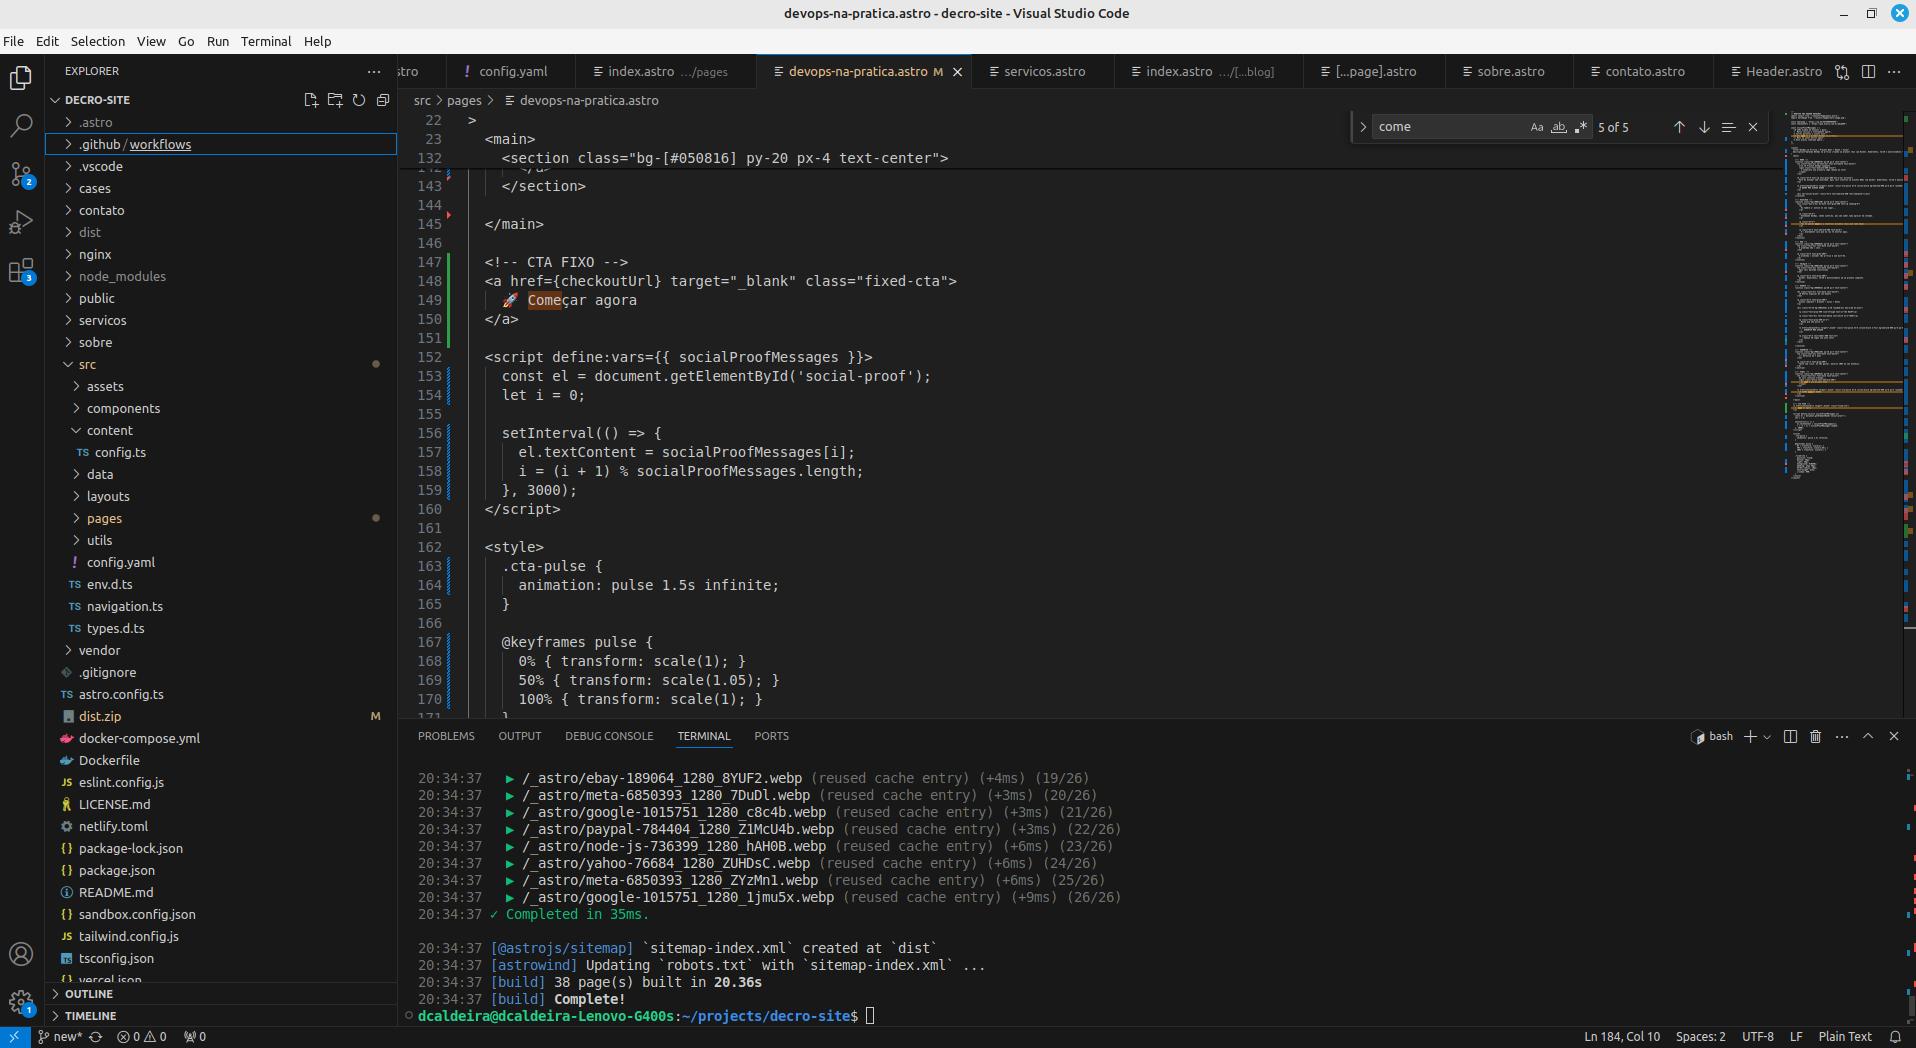Switch to servicos.astro editor tab
This screenshot has height=1048, width=1916.
pyautogui.click(x=1043, y=72)
